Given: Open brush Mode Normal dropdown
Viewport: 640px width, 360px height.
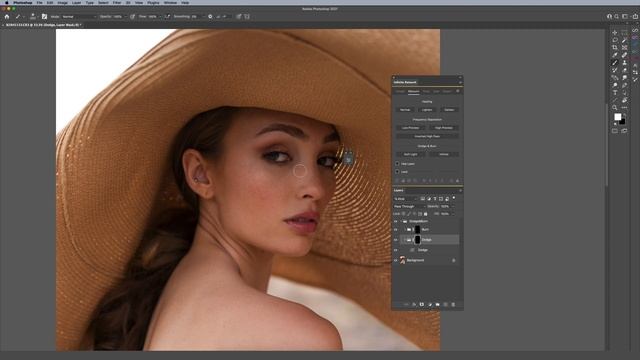Looking at the screenshot, I should point(79,17).
